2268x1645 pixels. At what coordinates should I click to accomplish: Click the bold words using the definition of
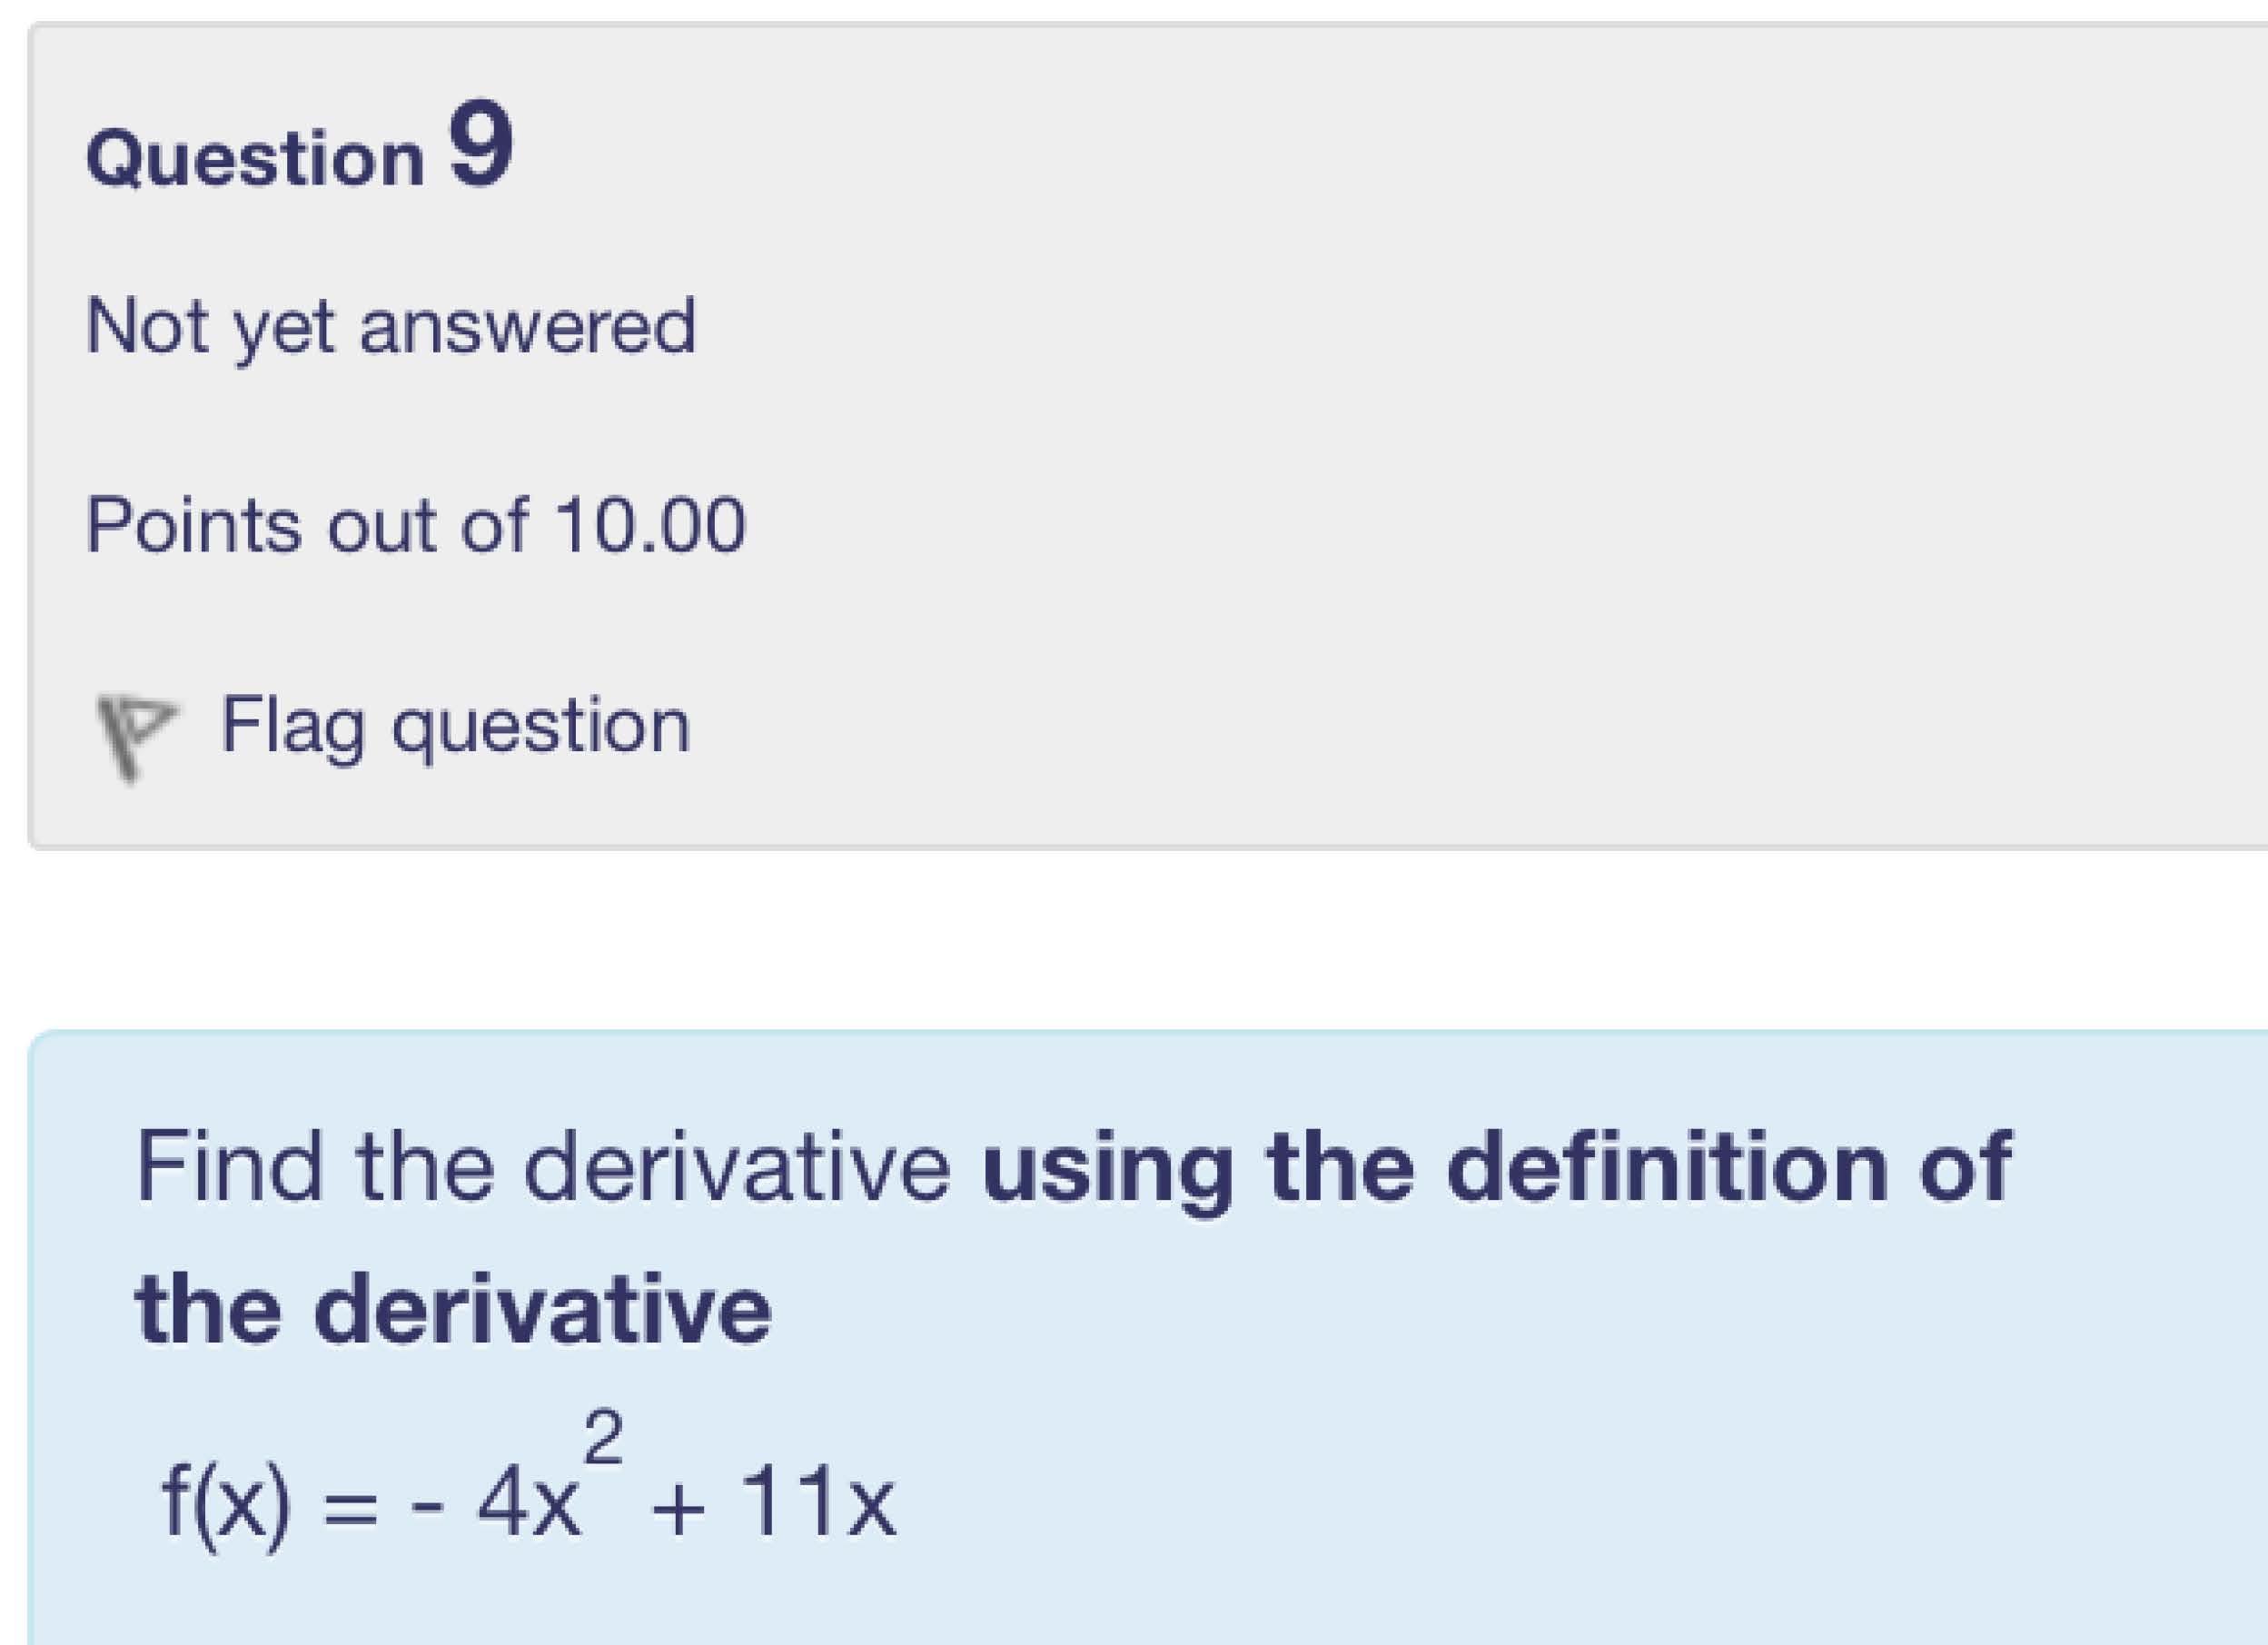click(1496, 1167)
